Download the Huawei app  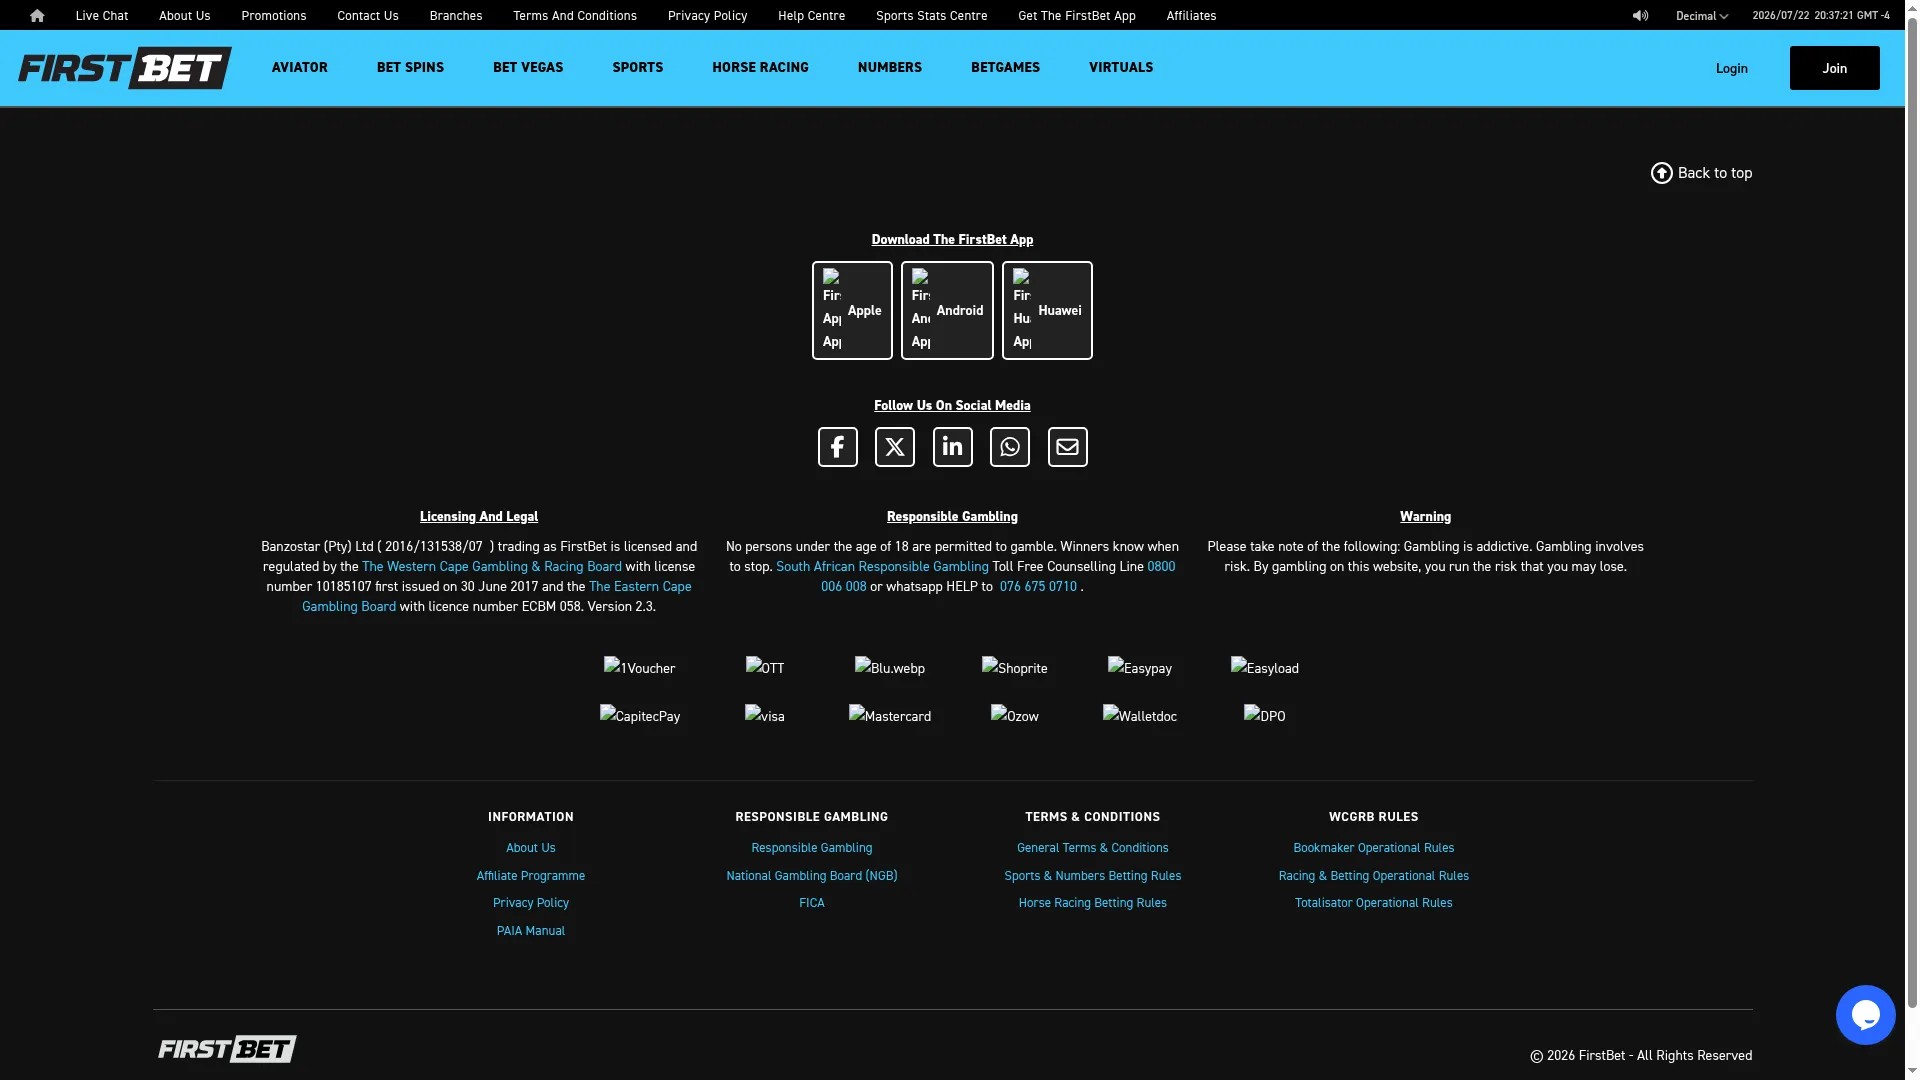[1047, 311]
